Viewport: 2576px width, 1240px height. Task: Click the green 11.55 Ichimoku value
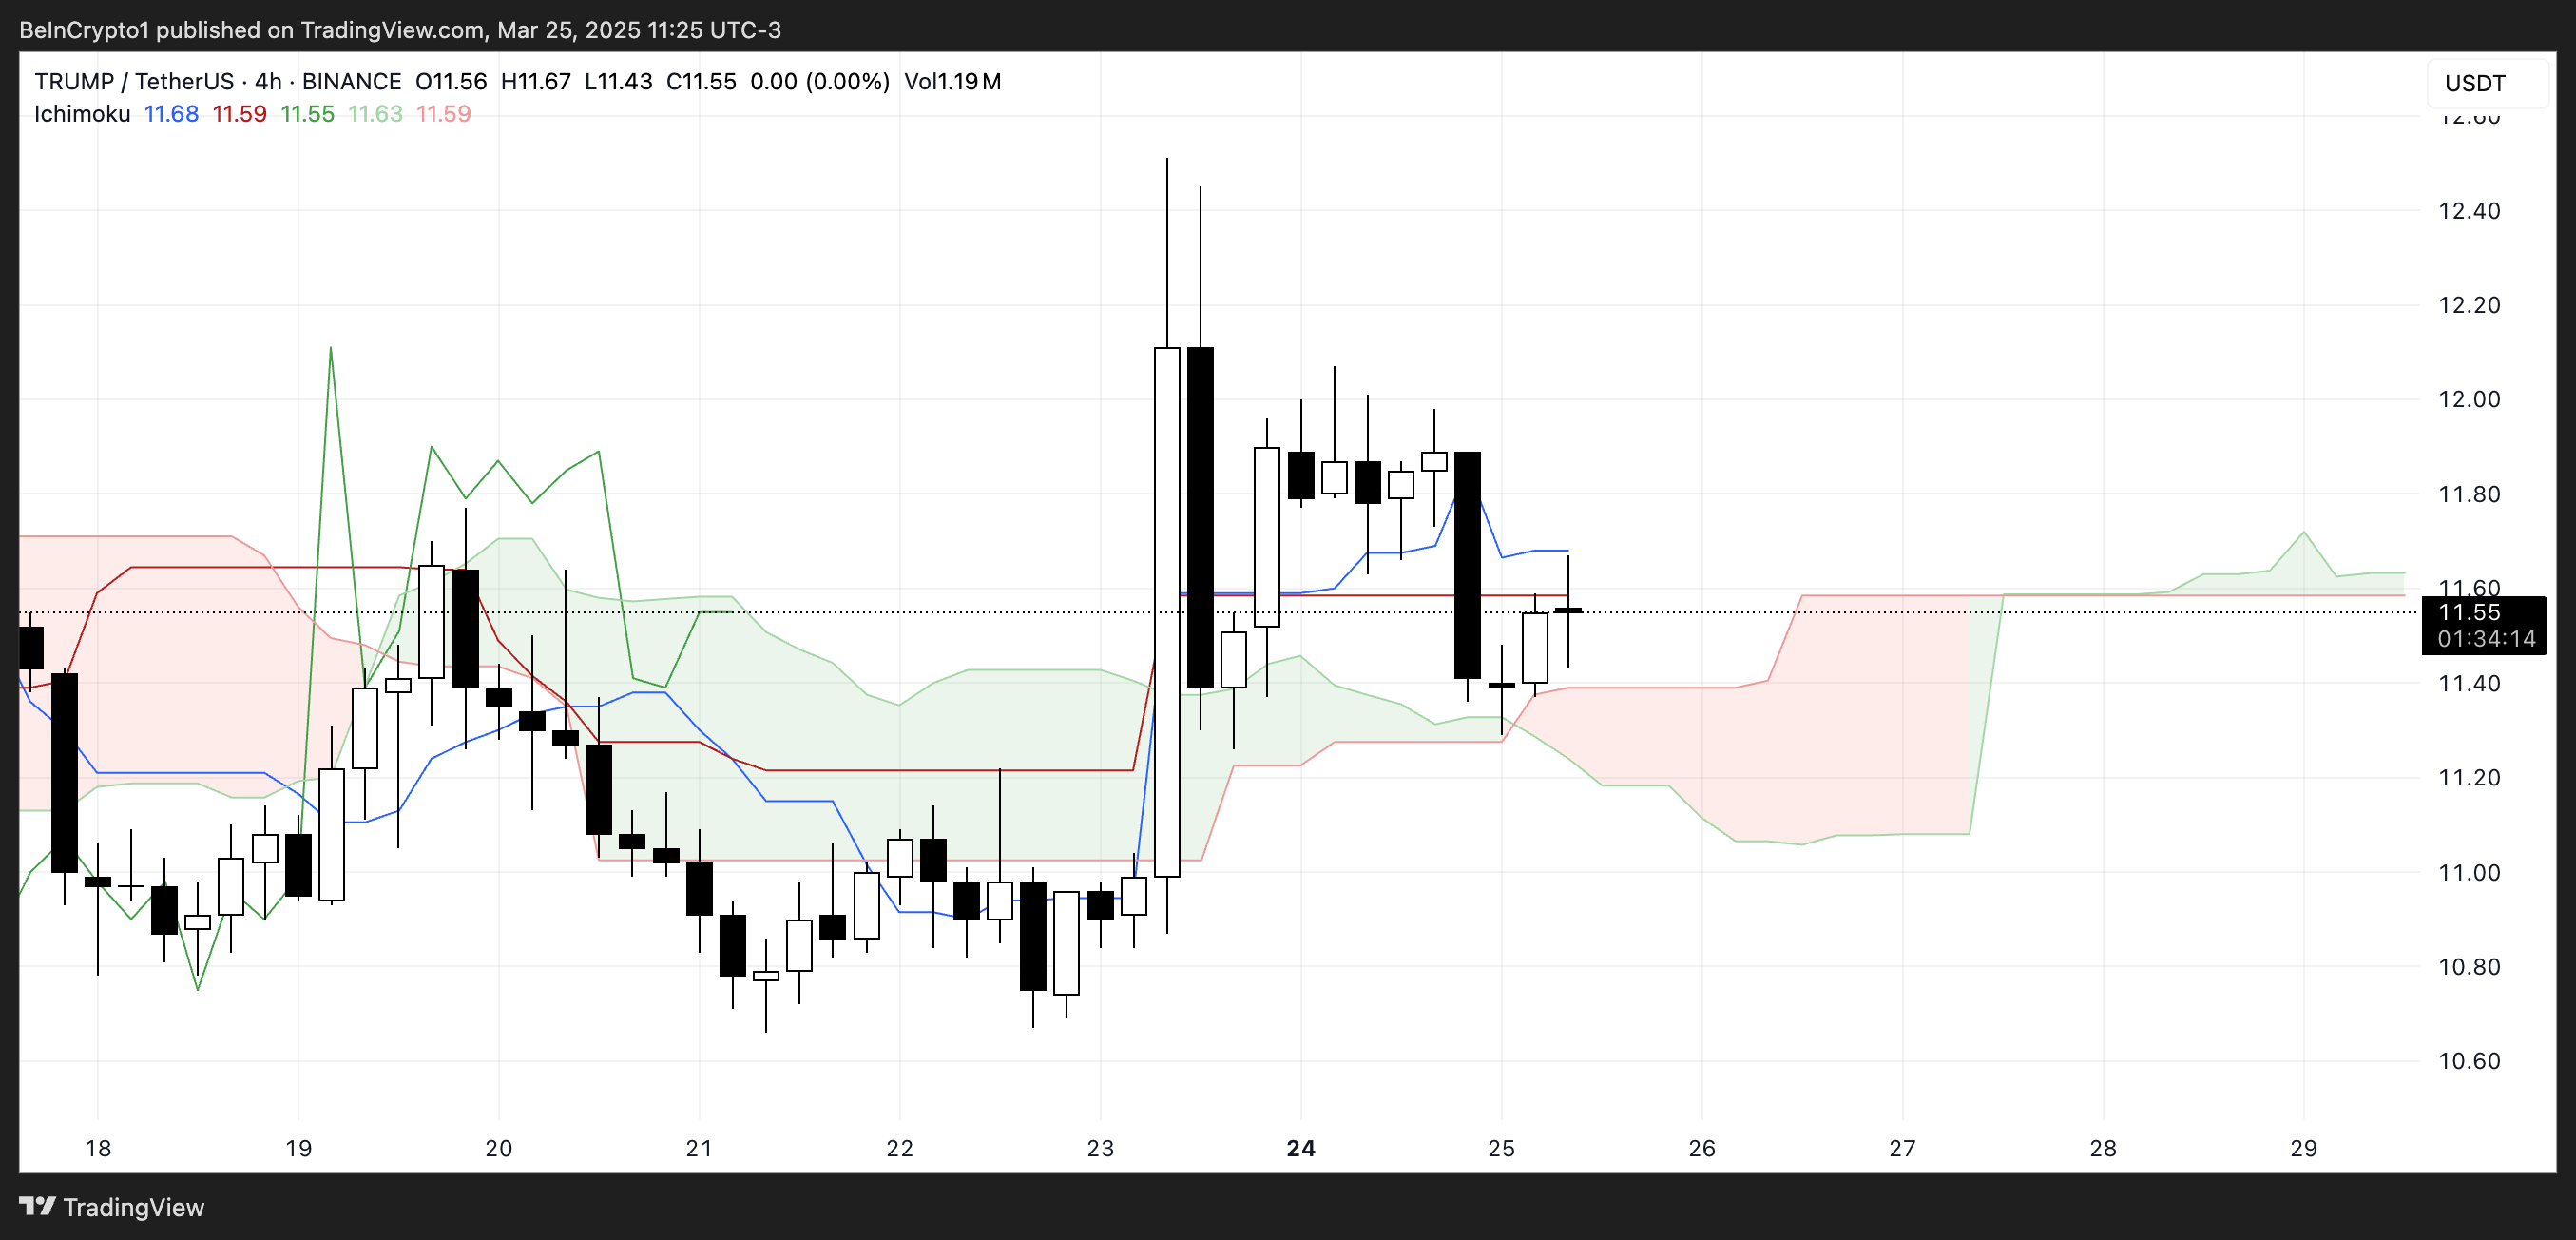tap(307, 114)
